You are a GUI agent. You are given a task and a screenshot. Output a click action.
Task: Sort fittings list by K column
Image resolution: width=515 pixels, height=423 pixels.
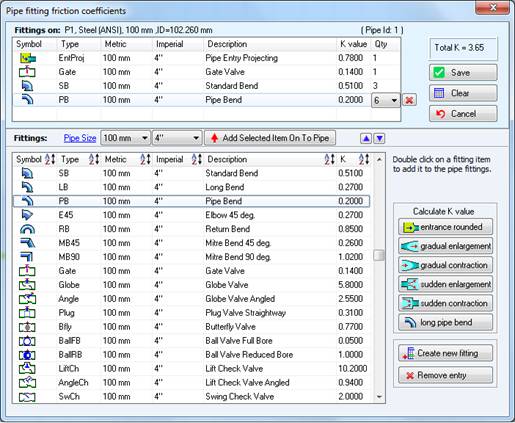click(x=364, y=159)
